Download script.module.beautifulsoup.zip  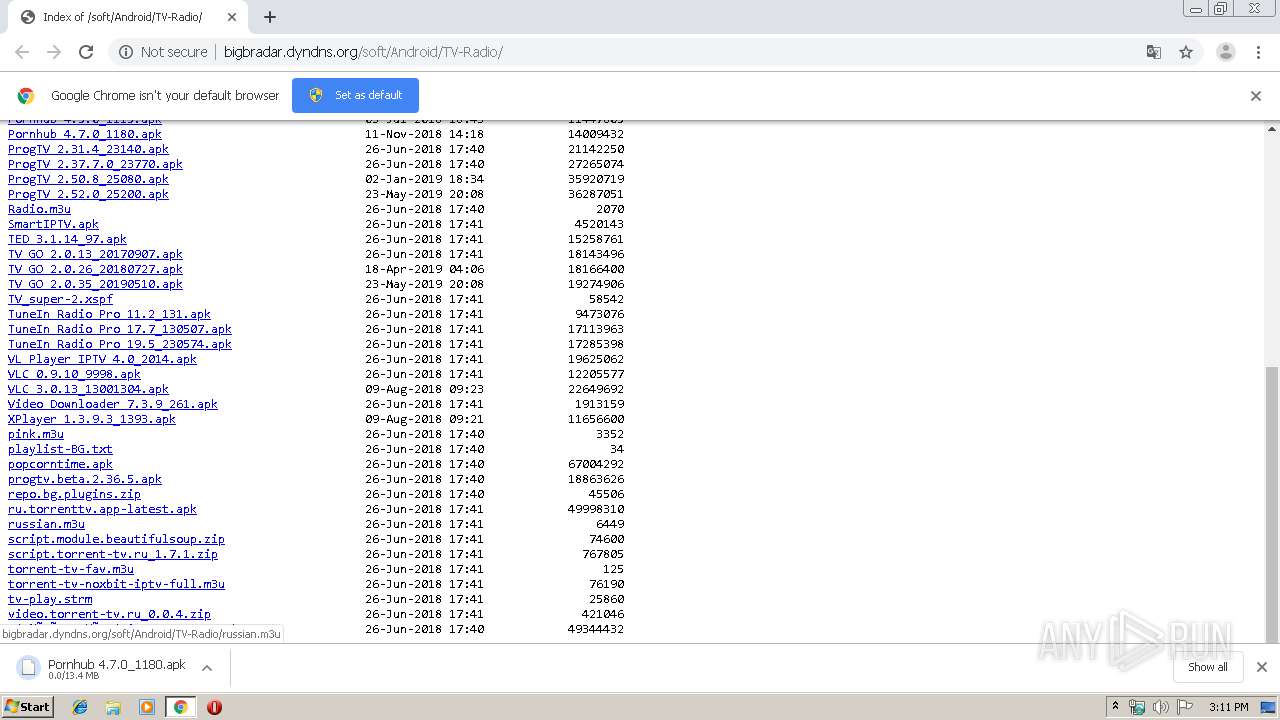coord(116,539)
